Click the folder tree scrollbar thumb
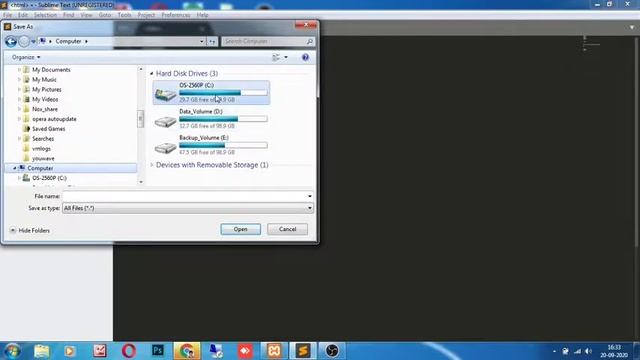 pyautogui.click(x=140, y=119)
